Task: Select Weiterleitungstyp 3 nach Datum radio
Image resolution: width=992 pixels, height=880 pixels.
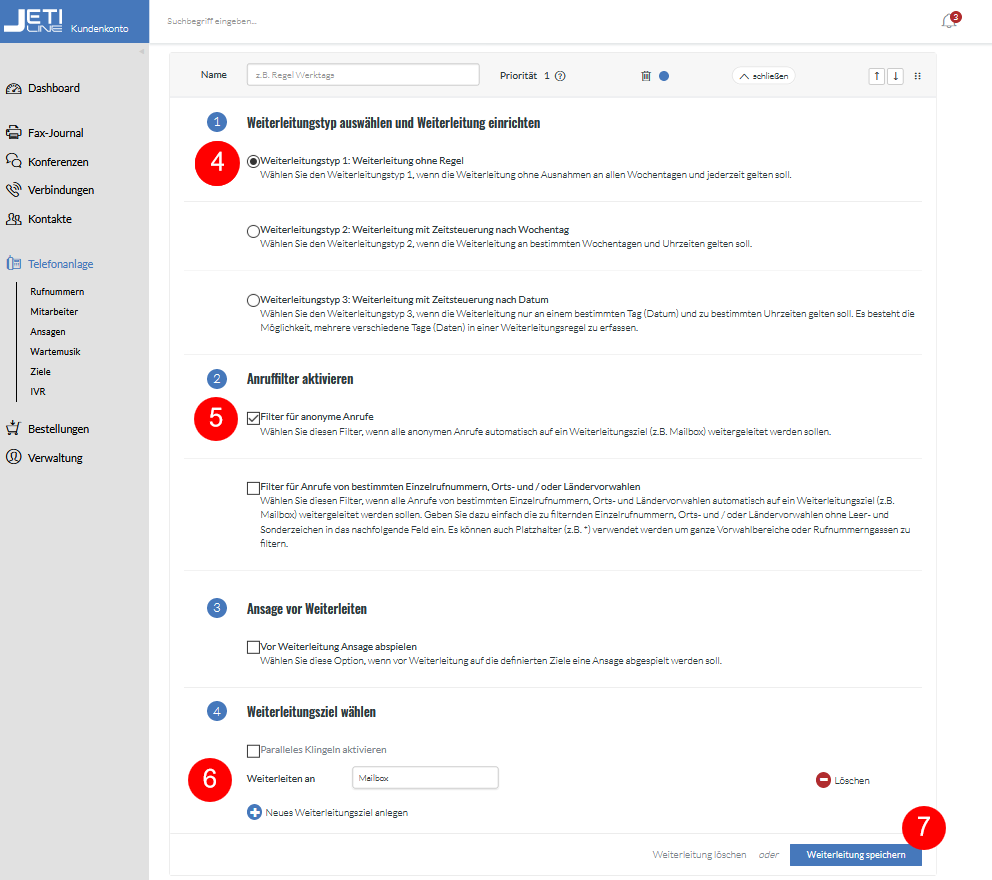Action: click(x=253, y=300)
